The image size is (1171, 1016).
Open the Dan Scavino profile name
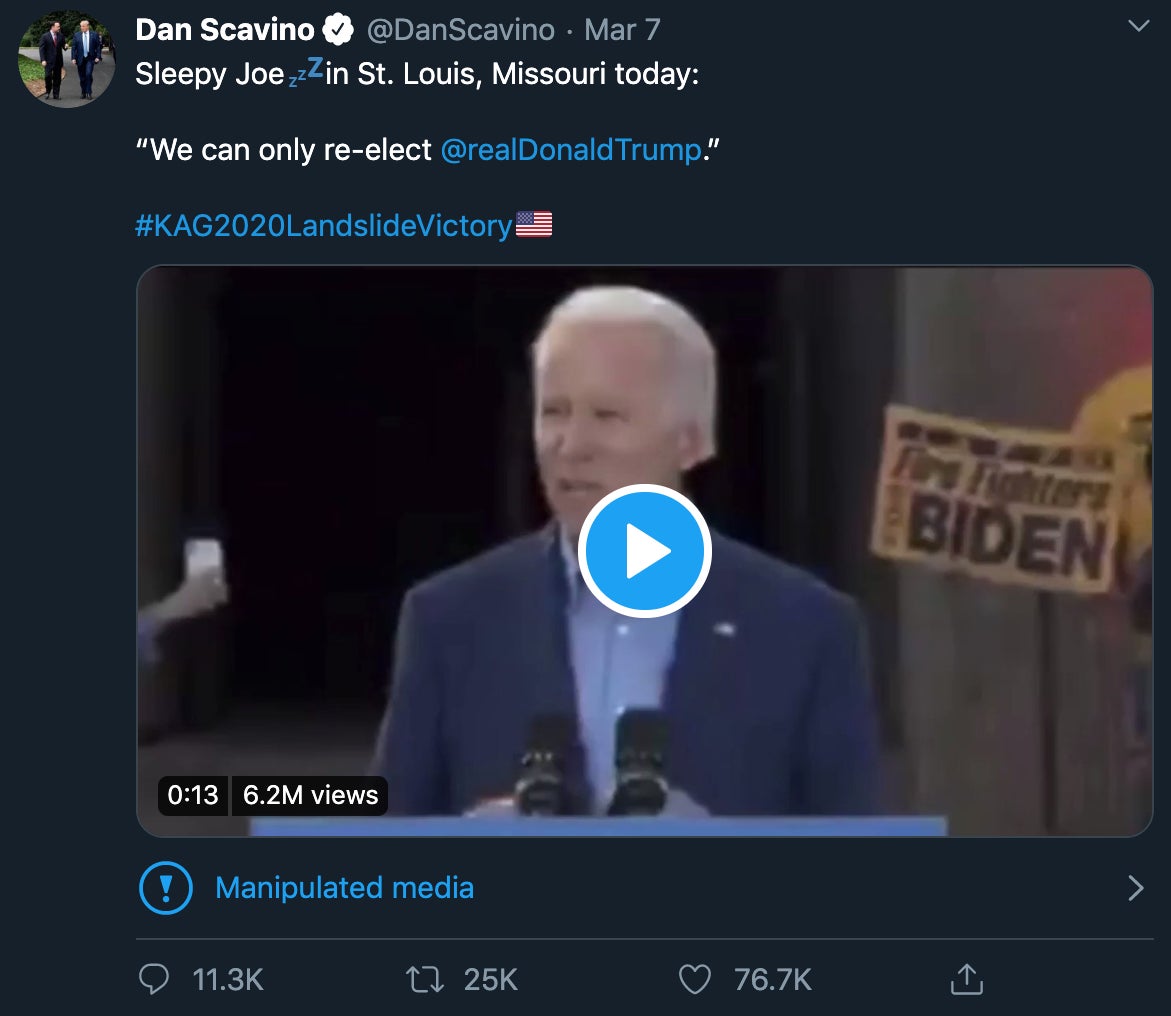[x=225, y=30]
